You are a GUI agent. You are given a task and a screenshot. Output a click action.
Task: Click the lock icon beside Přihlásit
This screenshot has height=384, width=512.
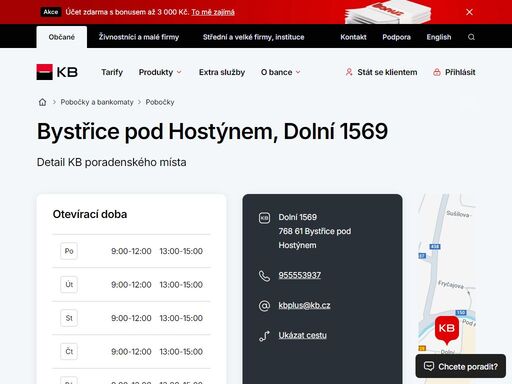coord(437,72)
